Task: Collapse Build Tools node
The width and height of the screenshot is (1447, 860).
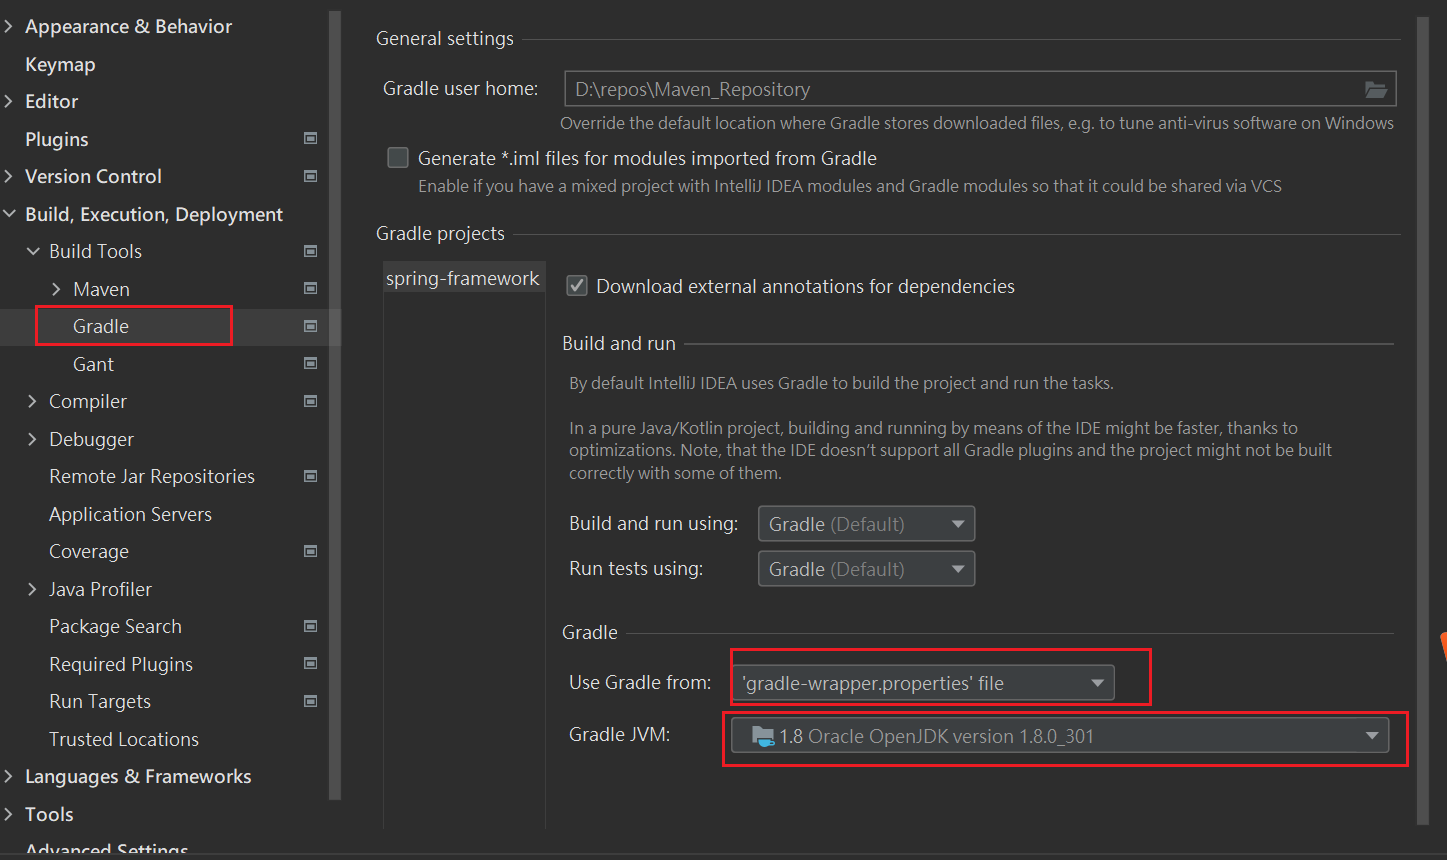Action: (33, 251)
